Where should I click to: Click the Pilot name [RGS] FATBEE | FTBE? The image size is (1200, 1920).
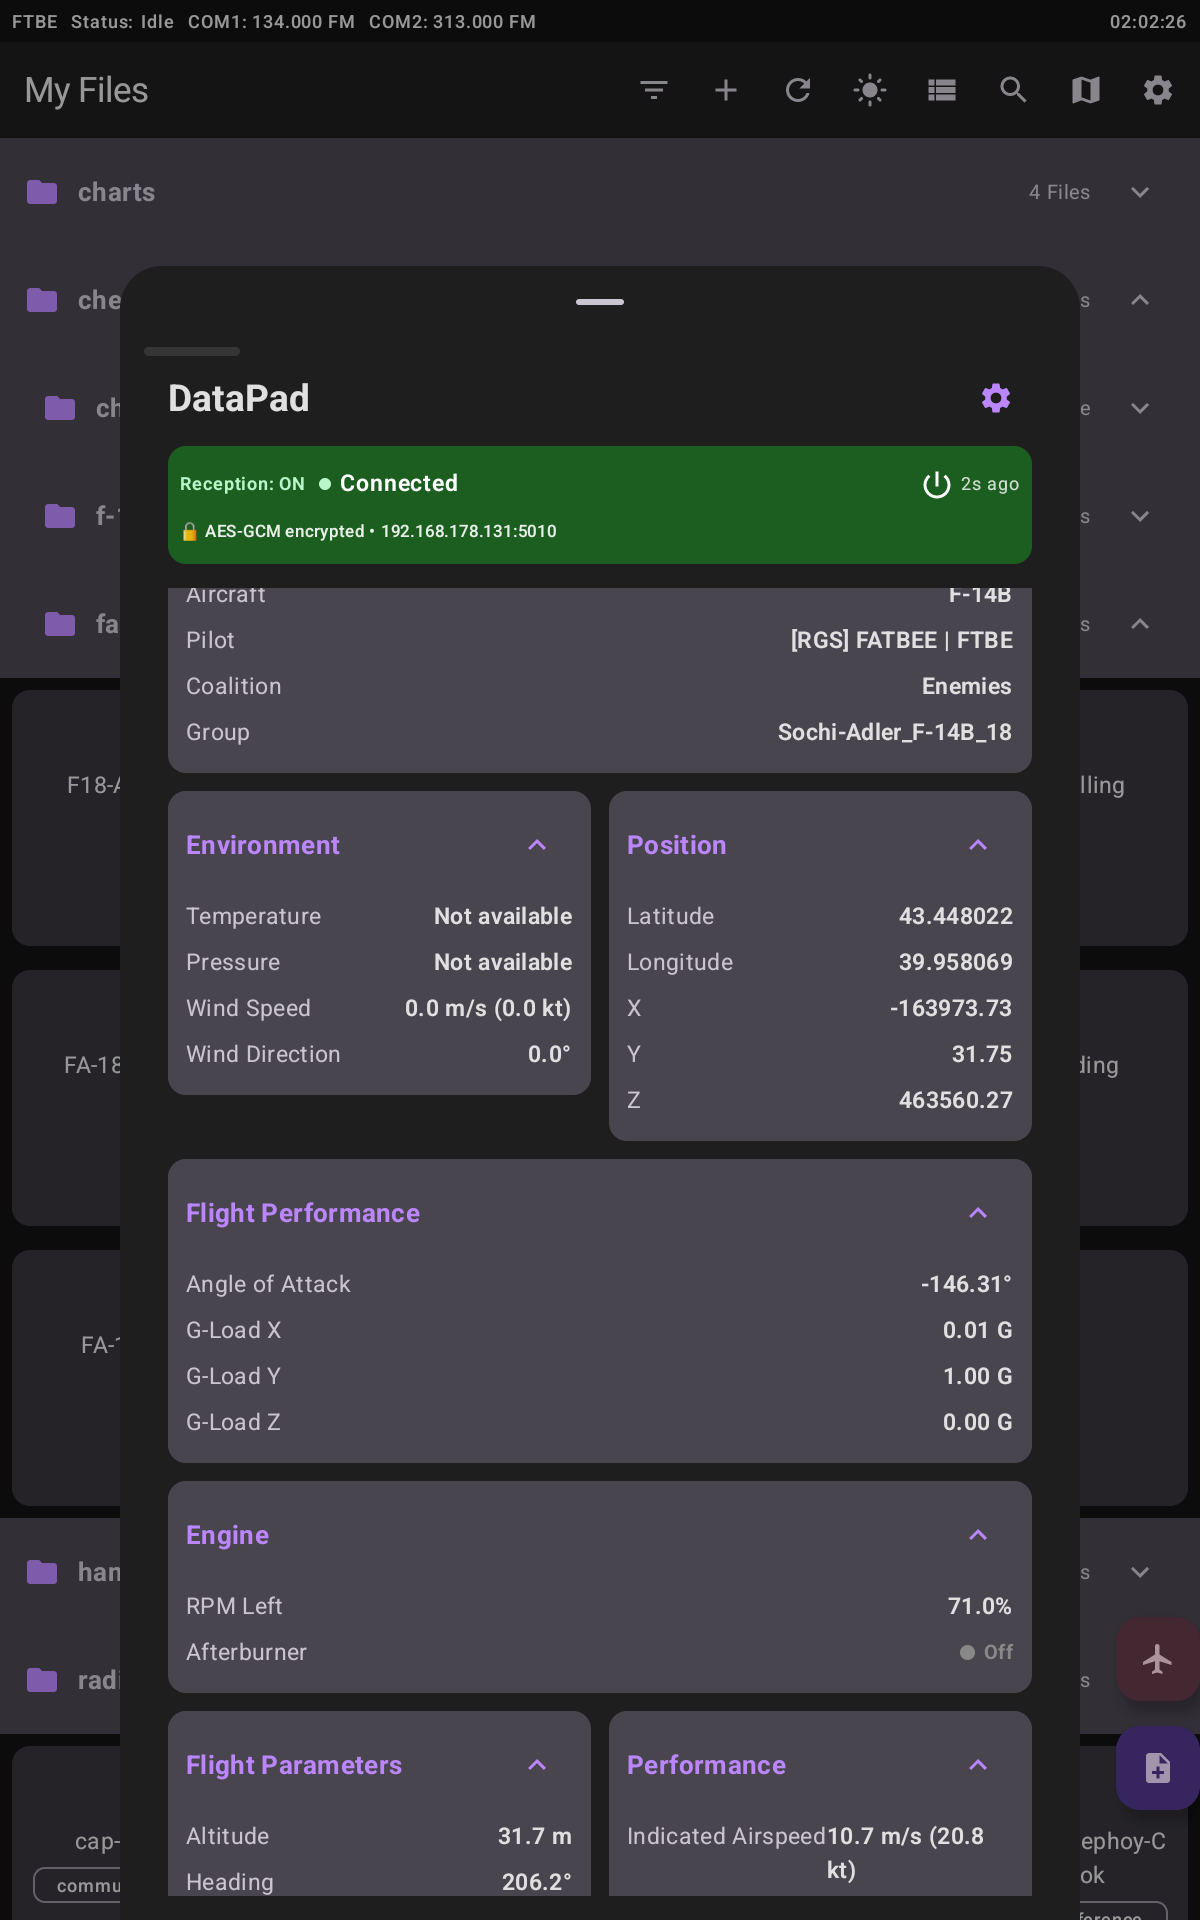[902, 640]
